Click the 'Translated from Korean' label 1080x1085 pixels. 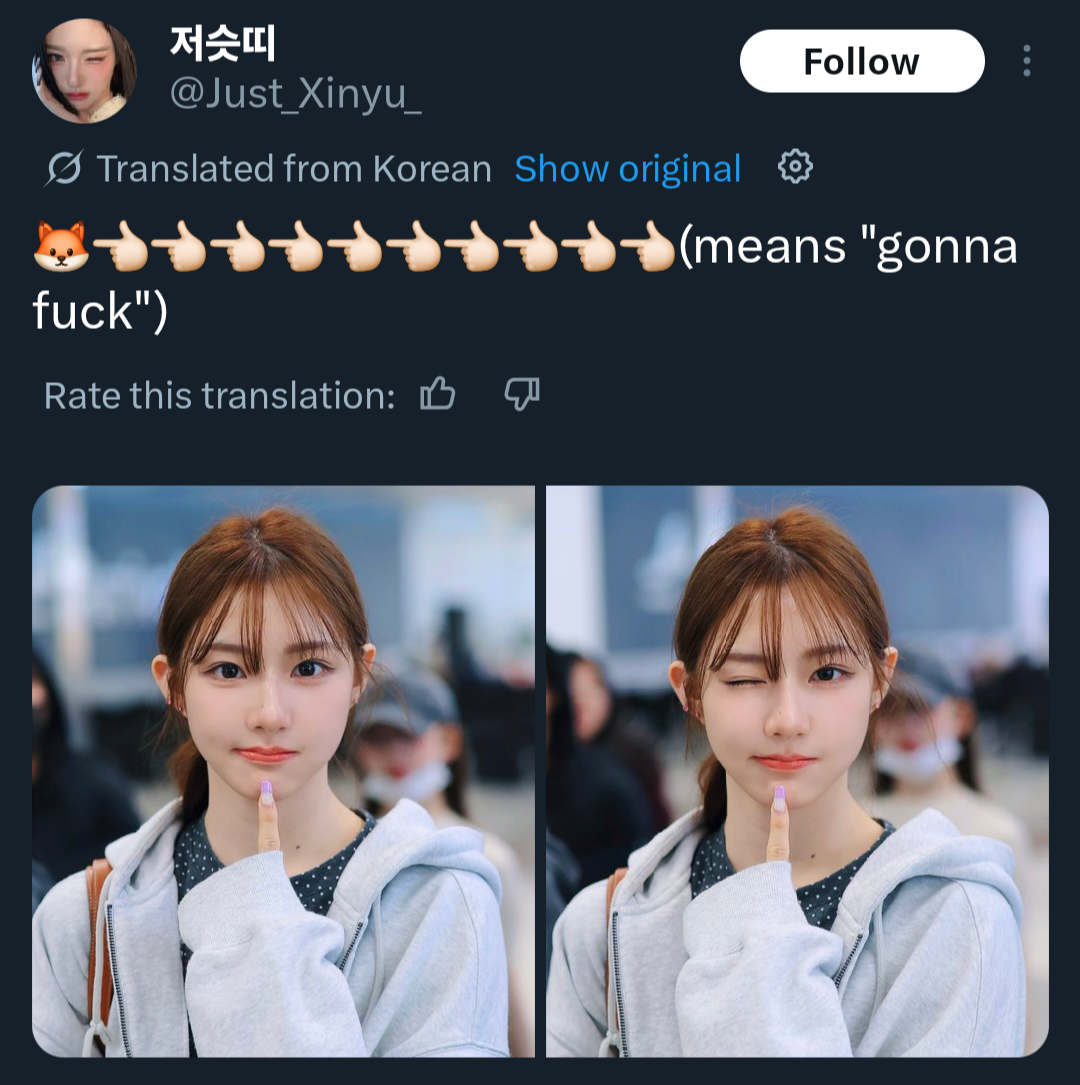[x=293, y=168]
